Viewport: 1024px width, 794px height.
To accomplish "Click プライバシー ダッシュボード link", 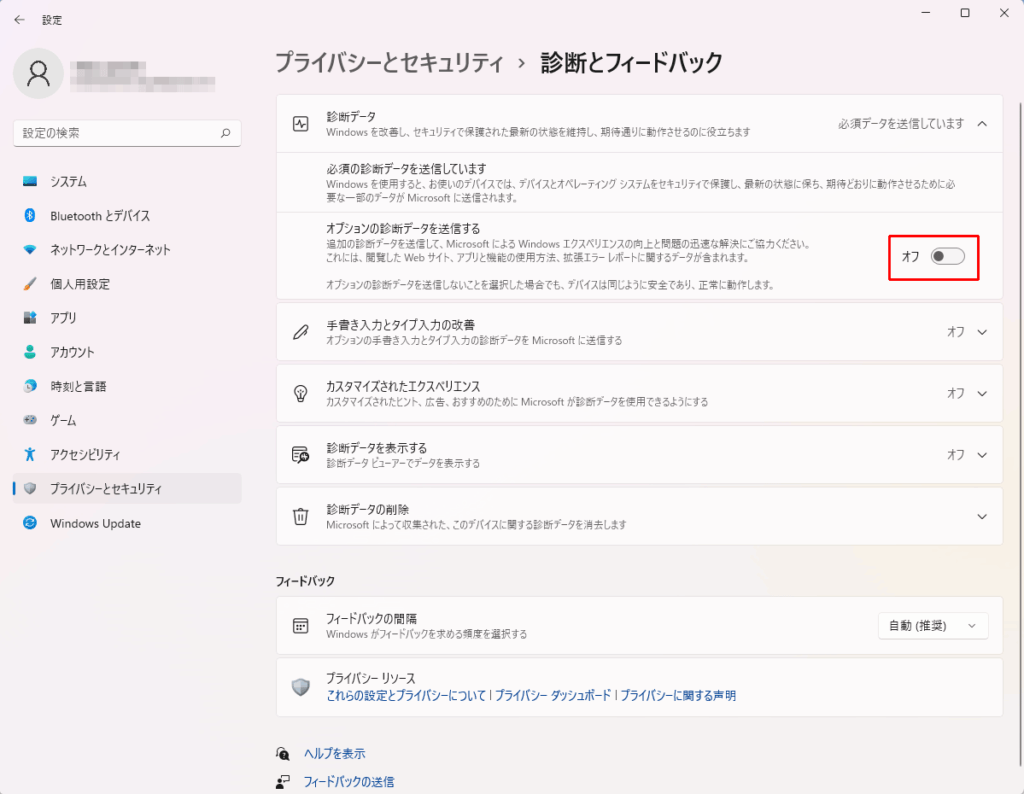I will (552, 695).
